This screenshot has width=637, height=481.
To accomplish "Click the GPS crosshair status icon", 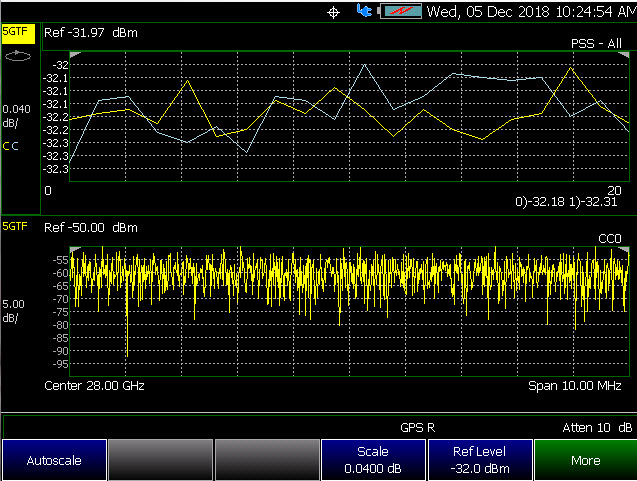I will (333, 13).
